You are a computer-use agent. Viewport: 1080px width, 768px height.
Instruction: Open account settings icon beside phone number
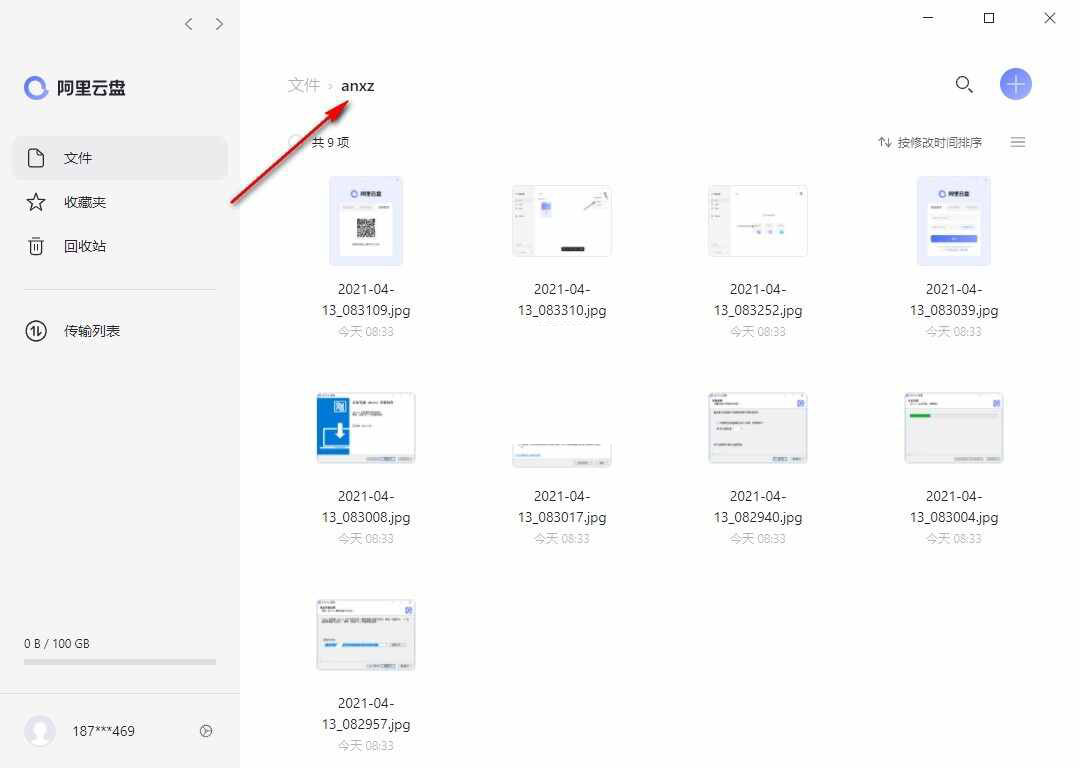pos(206,731)
